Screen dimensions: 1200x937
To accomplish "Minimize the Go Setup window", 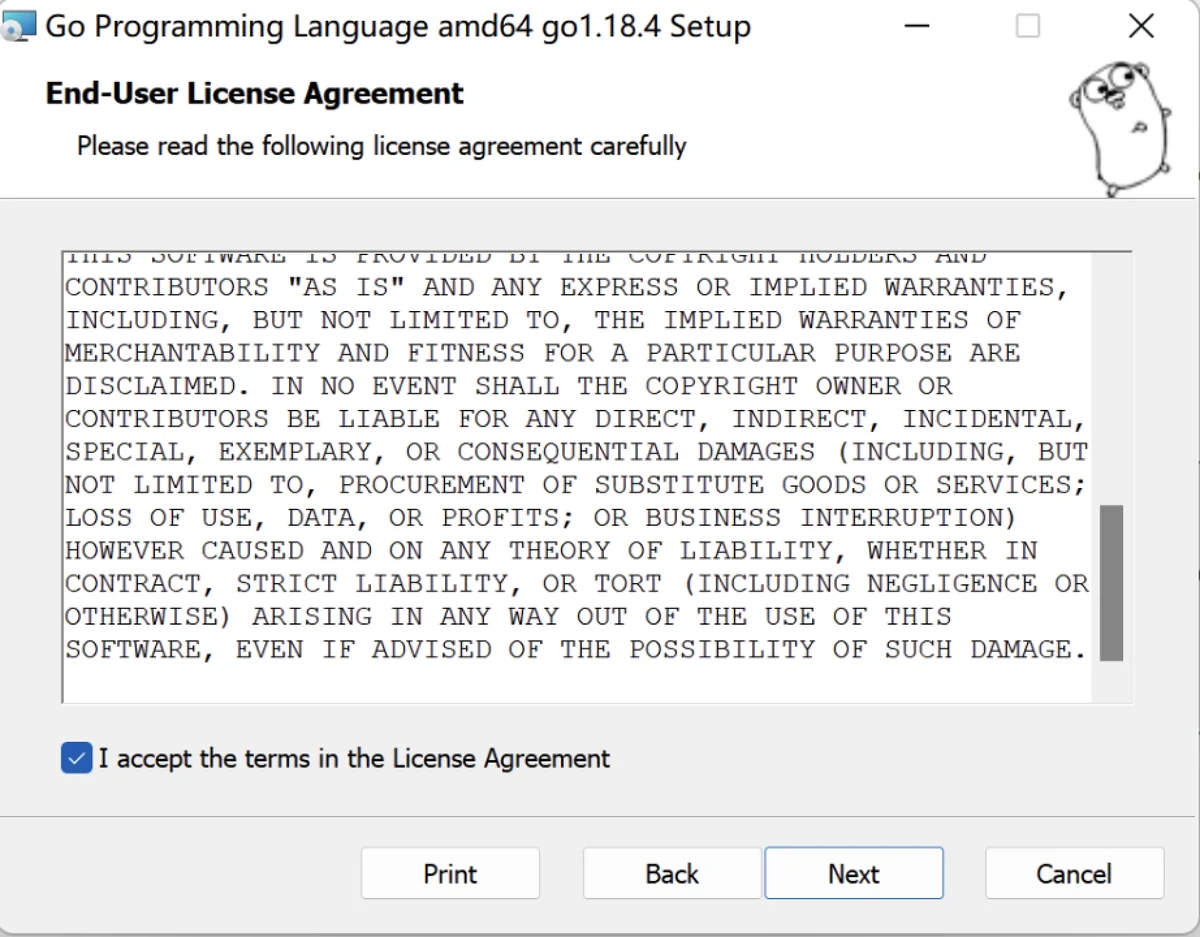I will pyautogui.click(x=916, y=27).
